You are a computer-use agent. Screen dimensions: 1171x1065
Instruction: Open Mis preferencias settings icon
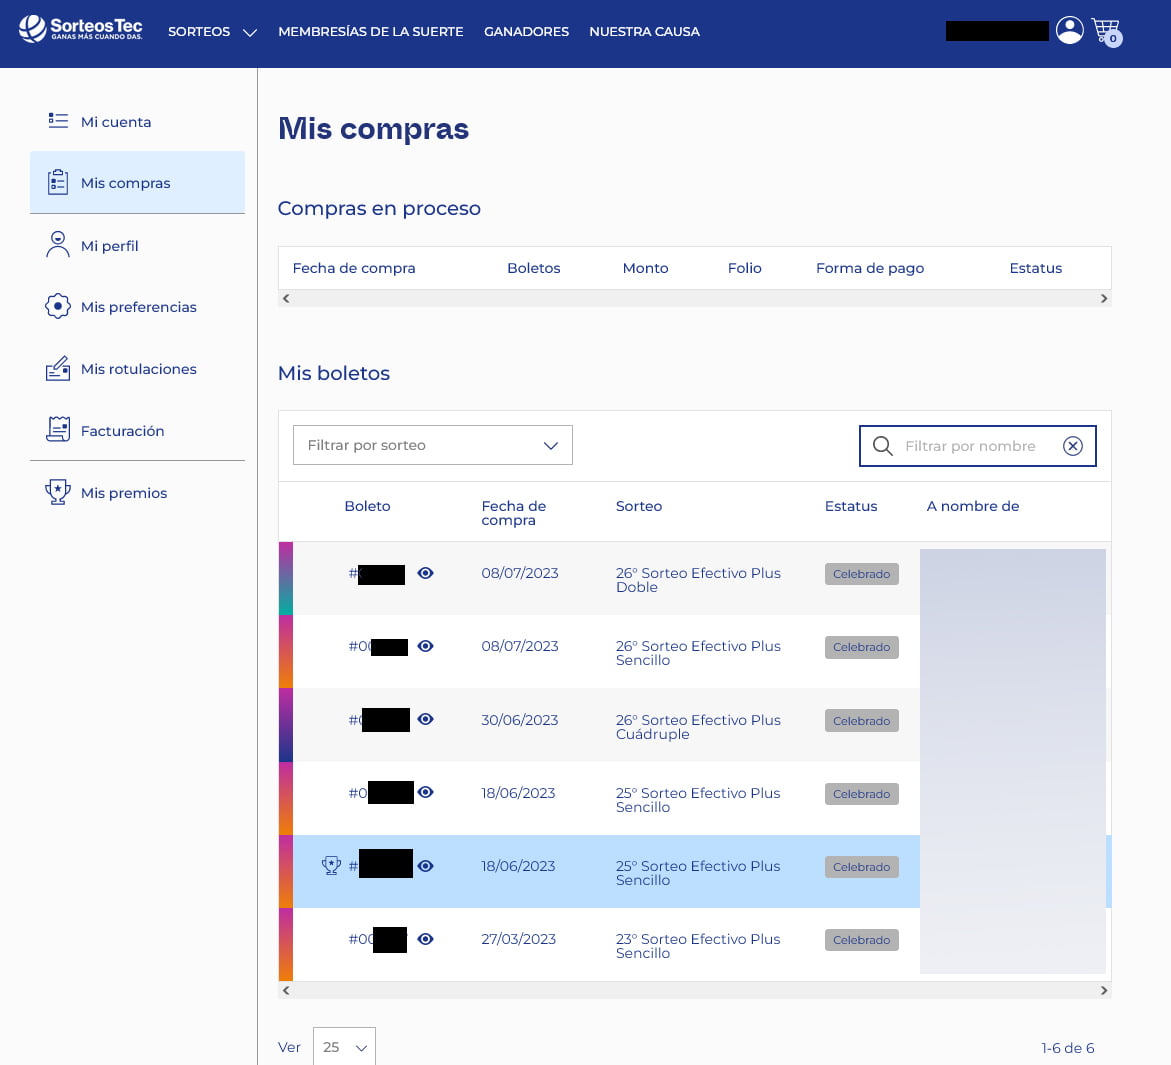point(58,306)
